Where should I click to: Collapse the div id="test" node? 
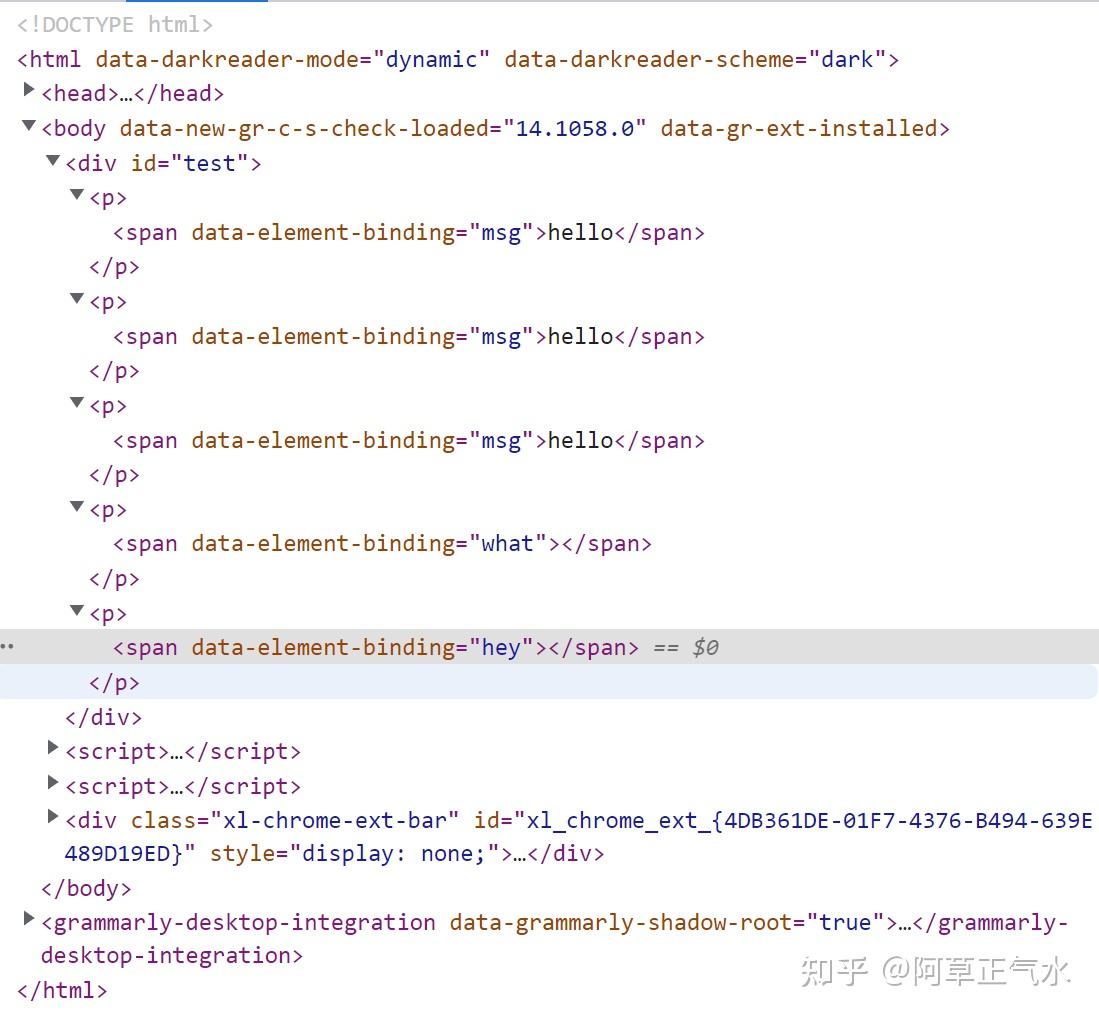[53, 161]
